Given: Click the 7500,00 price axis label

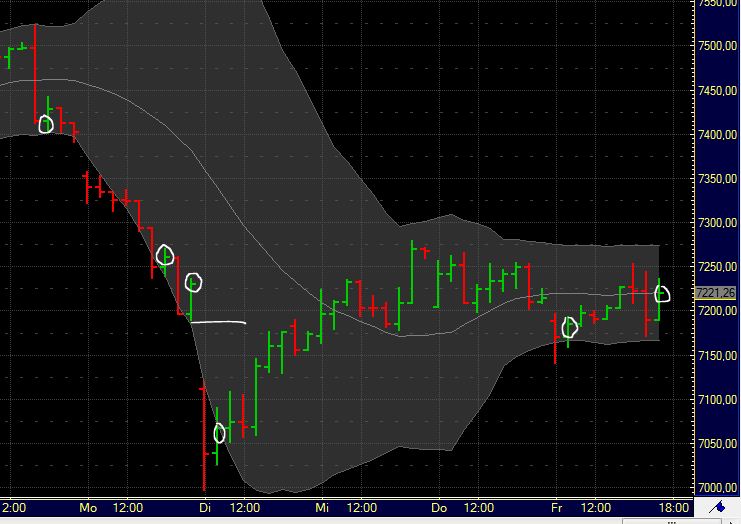Looking at the screenshot, I should pyautogui.click(x=717, y=46).
